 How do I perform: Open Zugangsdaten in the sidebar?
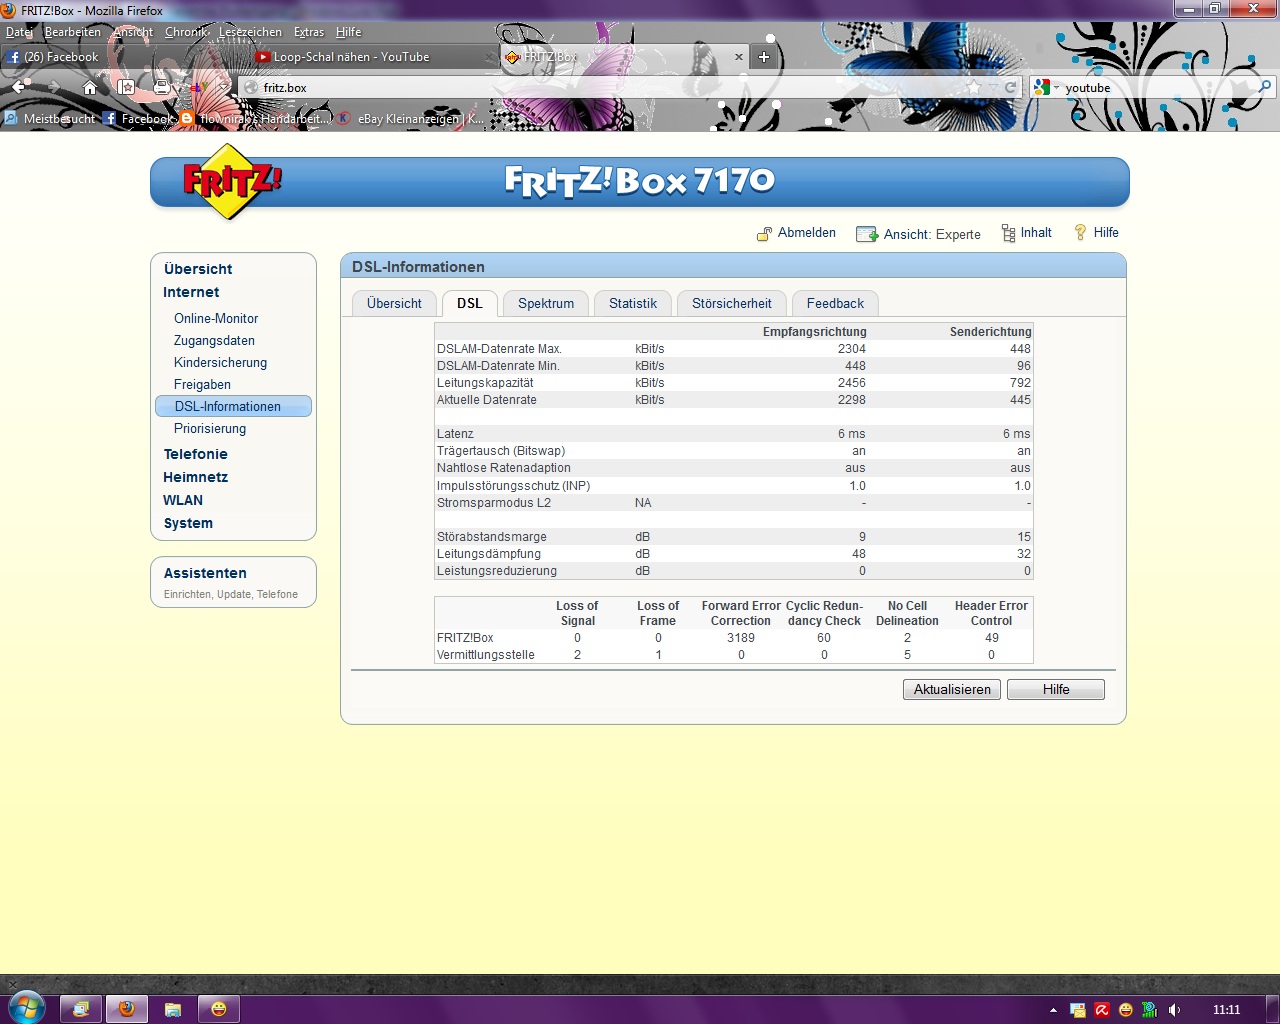click(214, 340)
